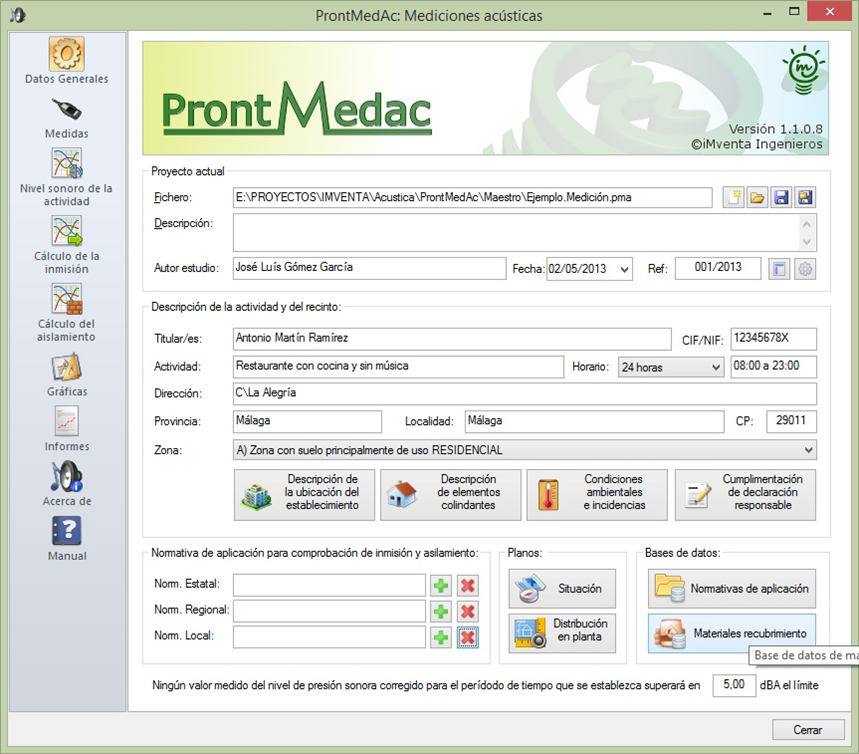The width and height of the screenshot is (859, 754).
Task: Click the iMventa lightbulb logo
Action: pyautogui.click(x=803, y=70)
